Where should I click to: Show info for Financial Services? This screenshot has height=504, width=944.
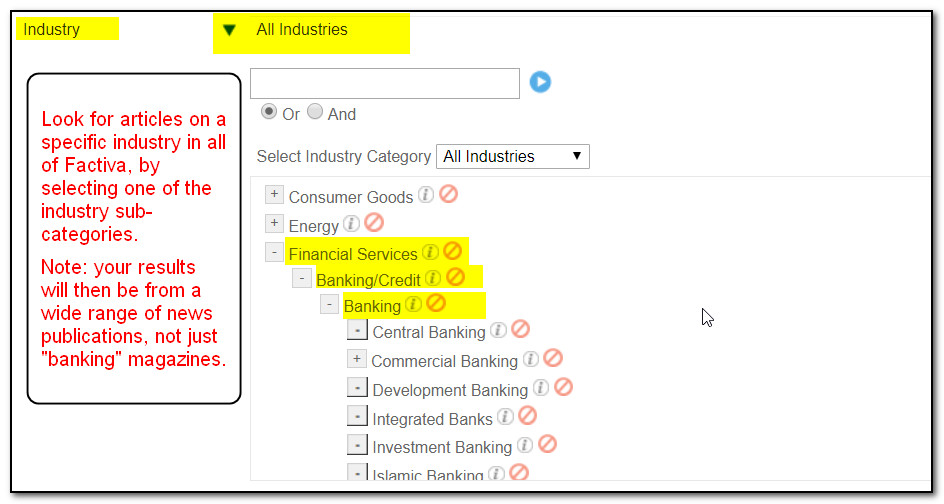pyautogui.click(x=430, y=252)
